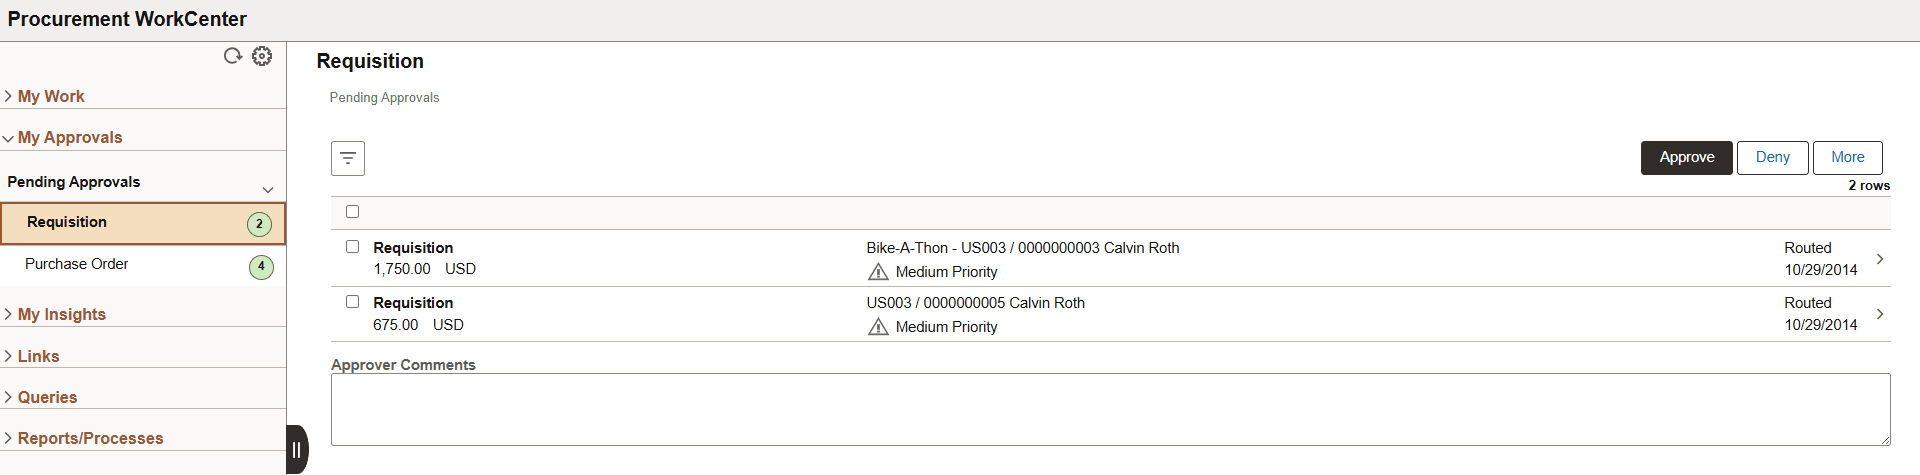Click the green count badge beside Purchase Order
The height and width of the screenshot is (475, 1920).
pyautogui.click(x=261, y=267)
